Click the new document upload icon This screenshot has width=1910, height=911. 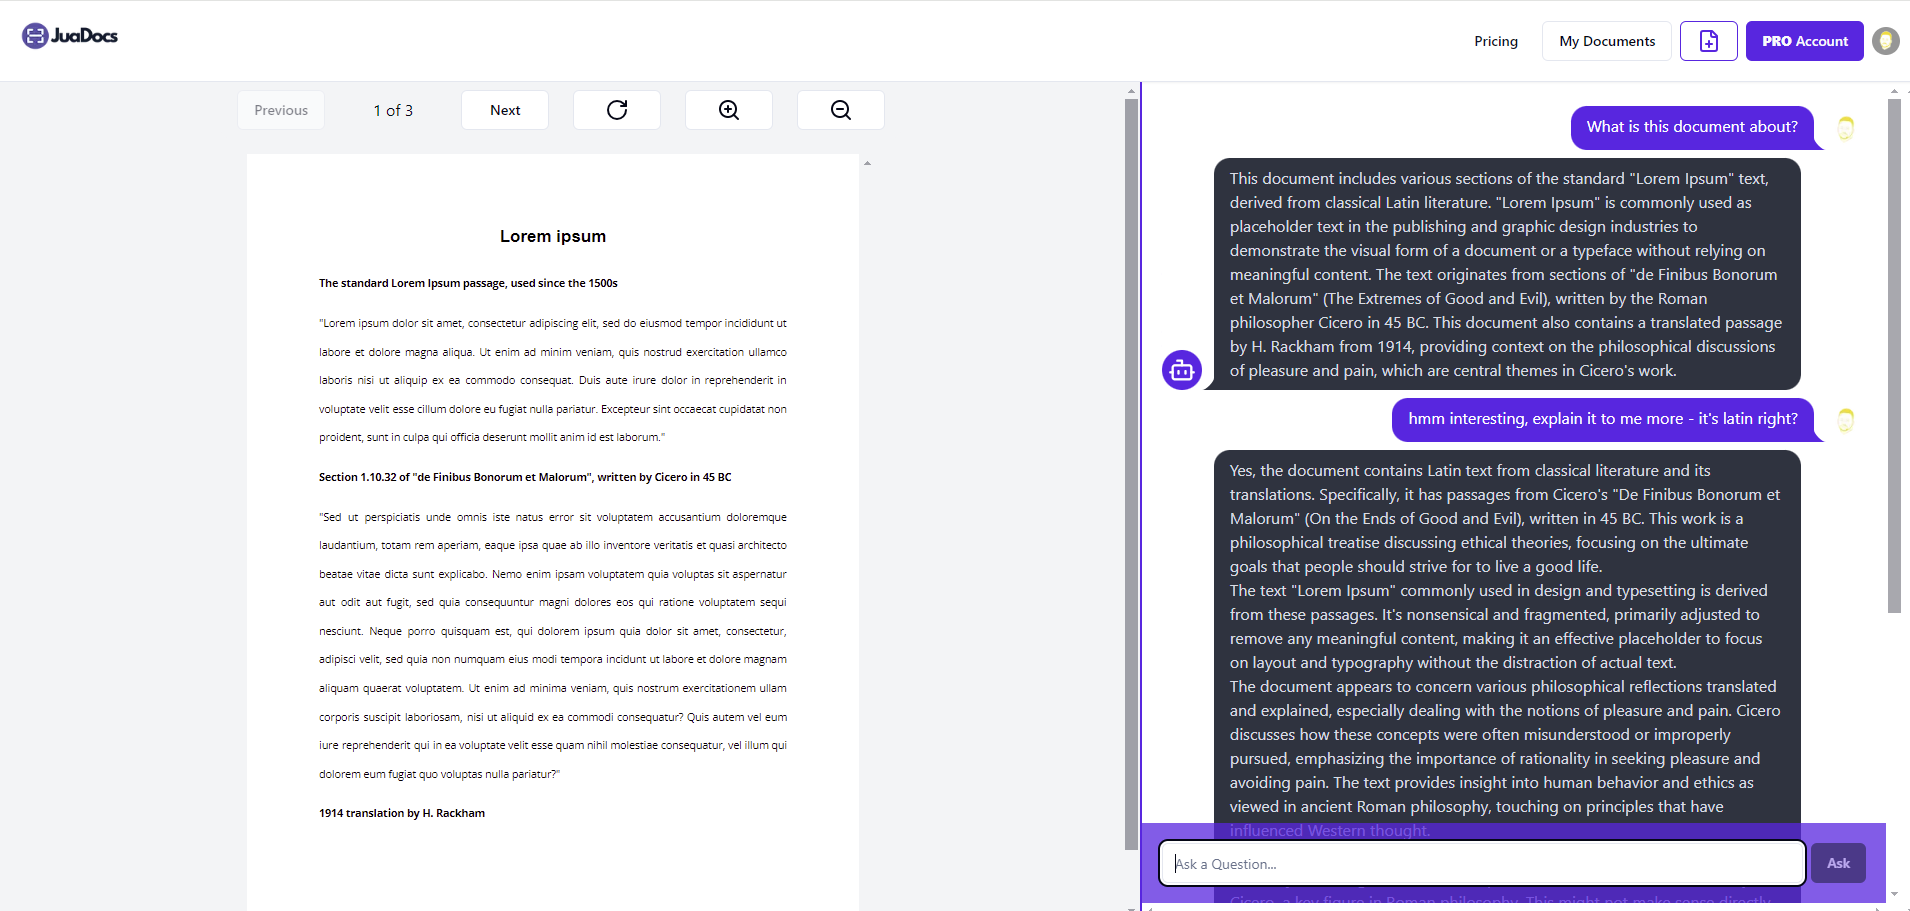click(1708, 41)
